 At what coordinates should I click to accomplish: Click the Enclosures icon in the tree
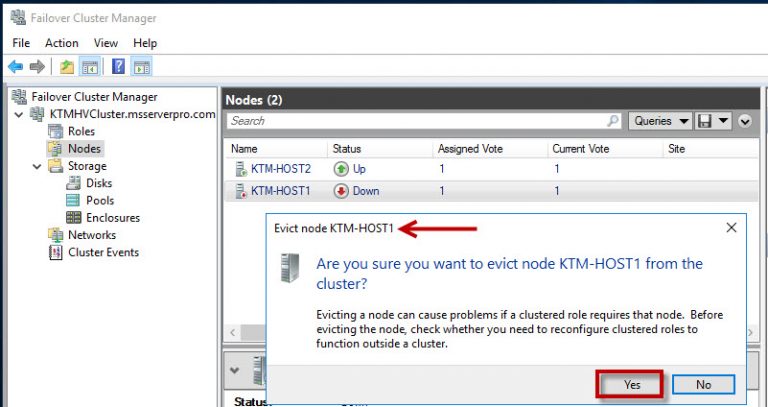pos(73,217)
